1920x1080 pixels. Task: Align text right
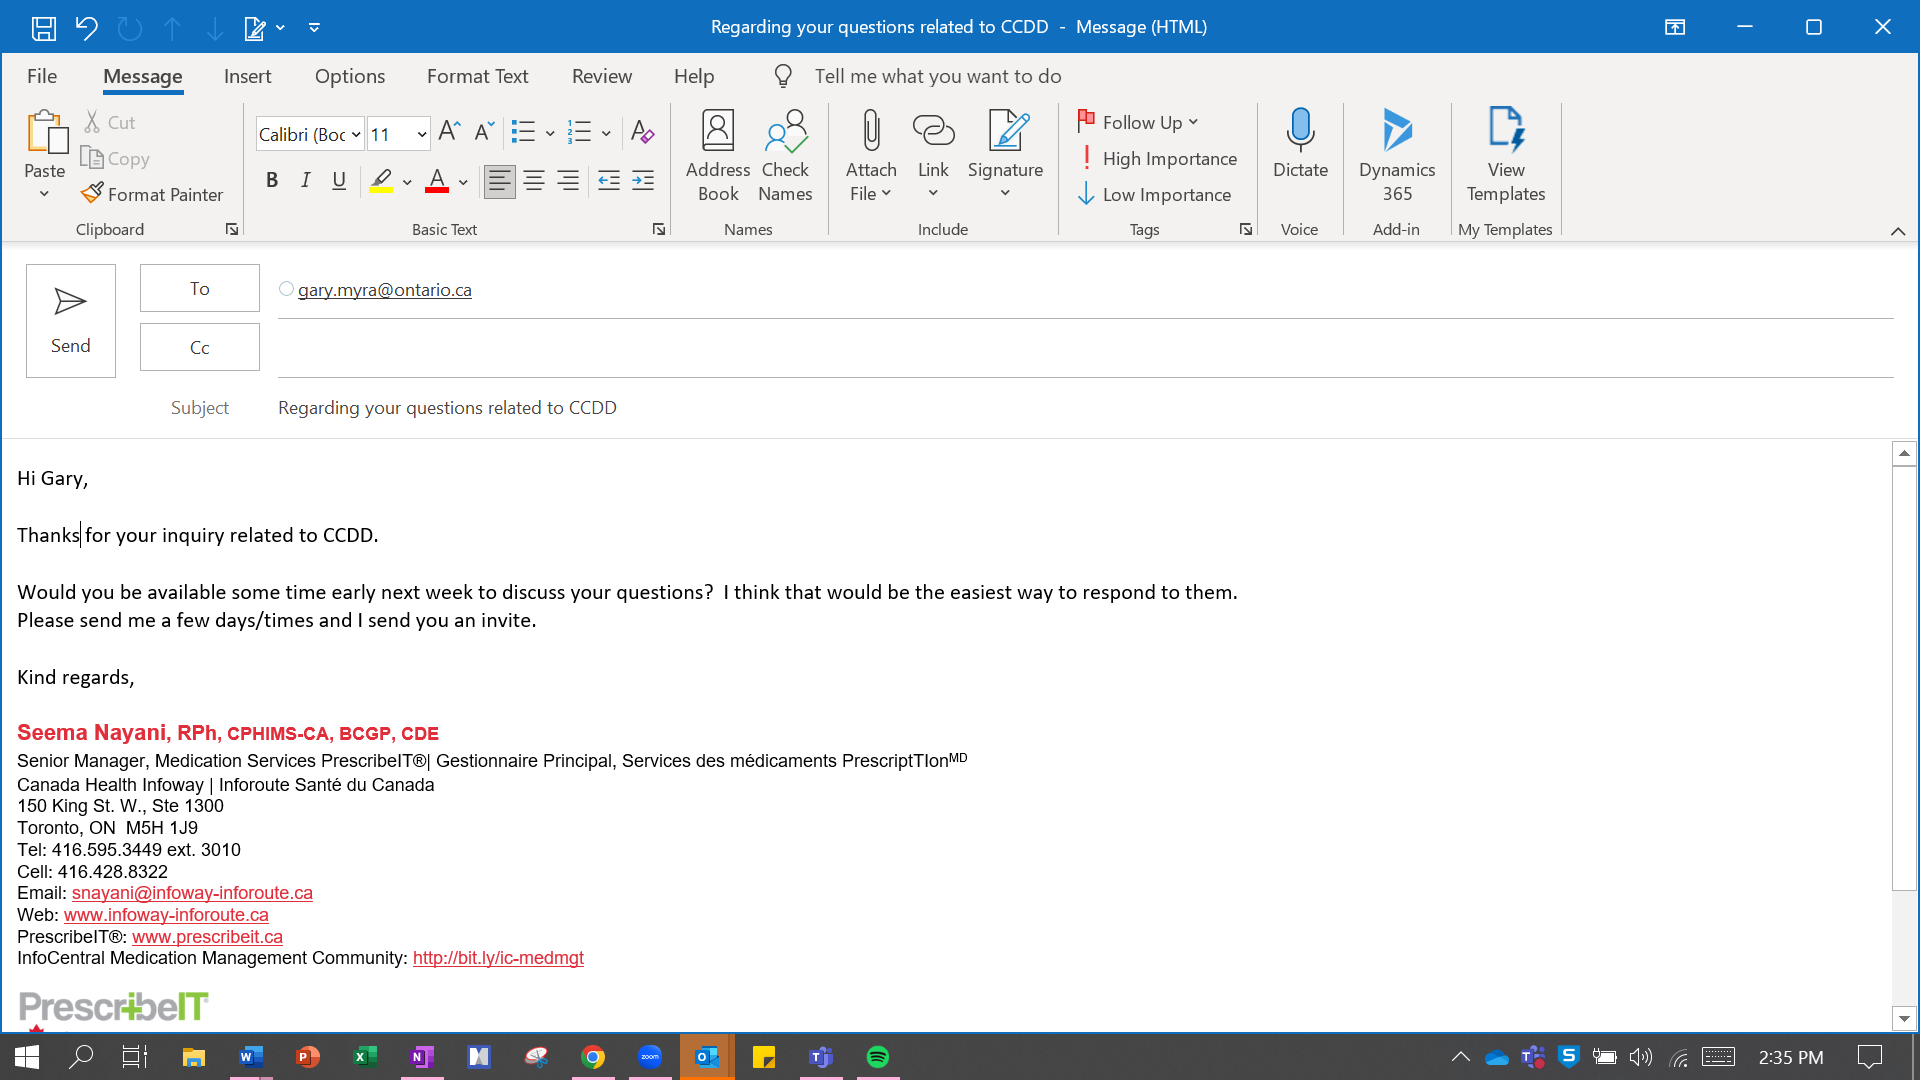[x=568, y=181]
